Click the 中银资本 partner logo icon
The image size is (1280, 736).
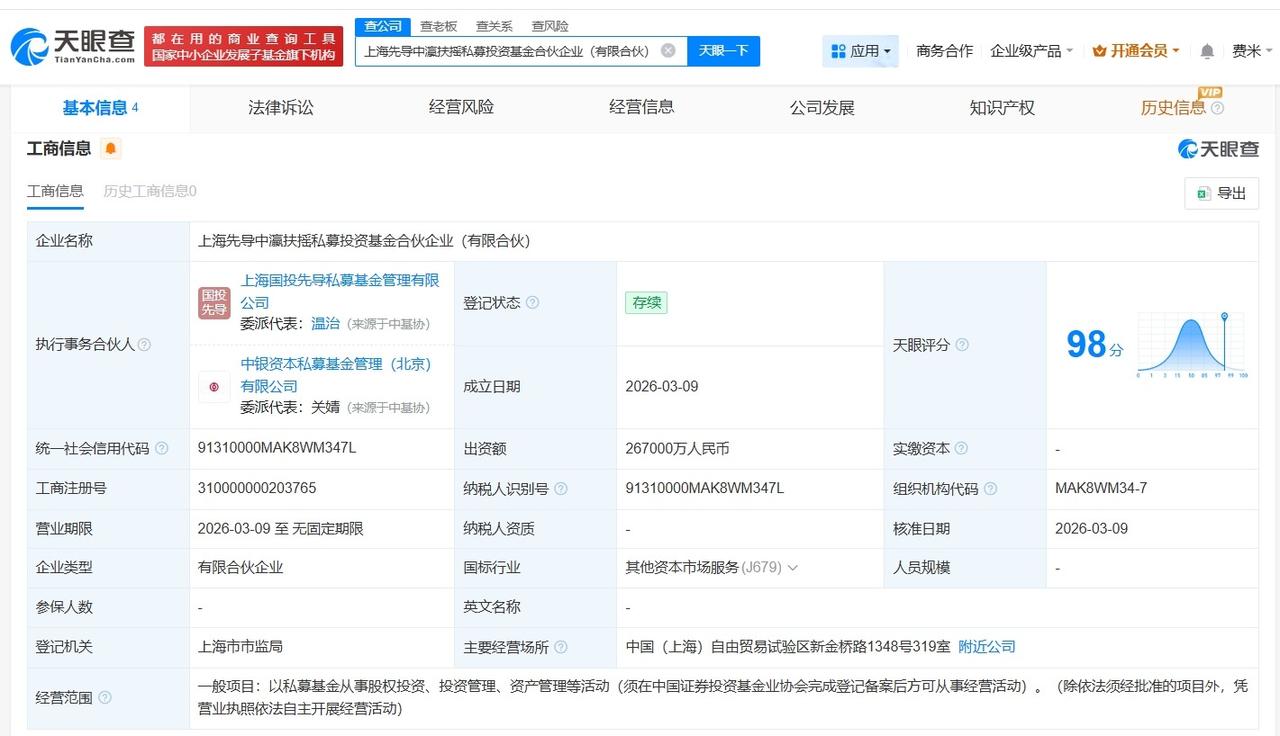(213, 385)
